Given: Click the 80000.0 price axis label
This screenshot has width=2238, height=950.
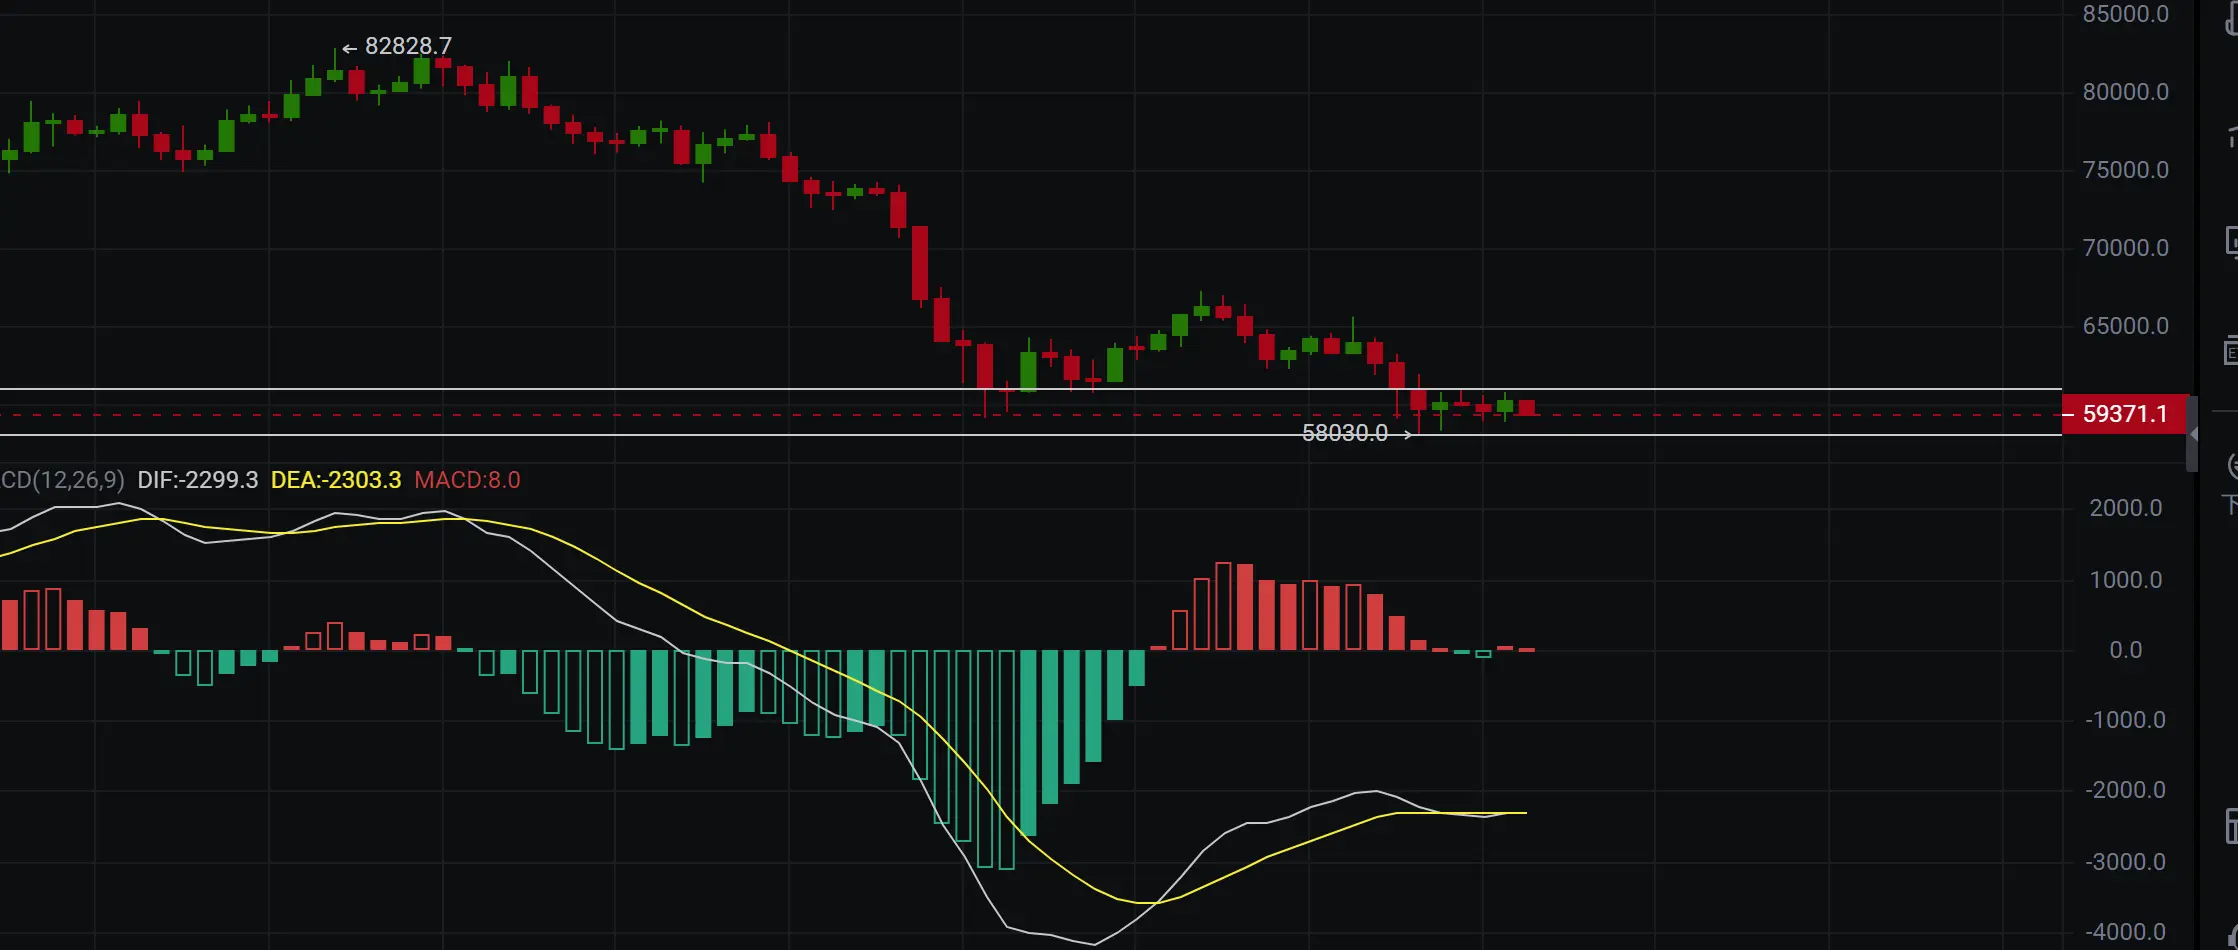Looking at the screenshot, I should 2126,92.
